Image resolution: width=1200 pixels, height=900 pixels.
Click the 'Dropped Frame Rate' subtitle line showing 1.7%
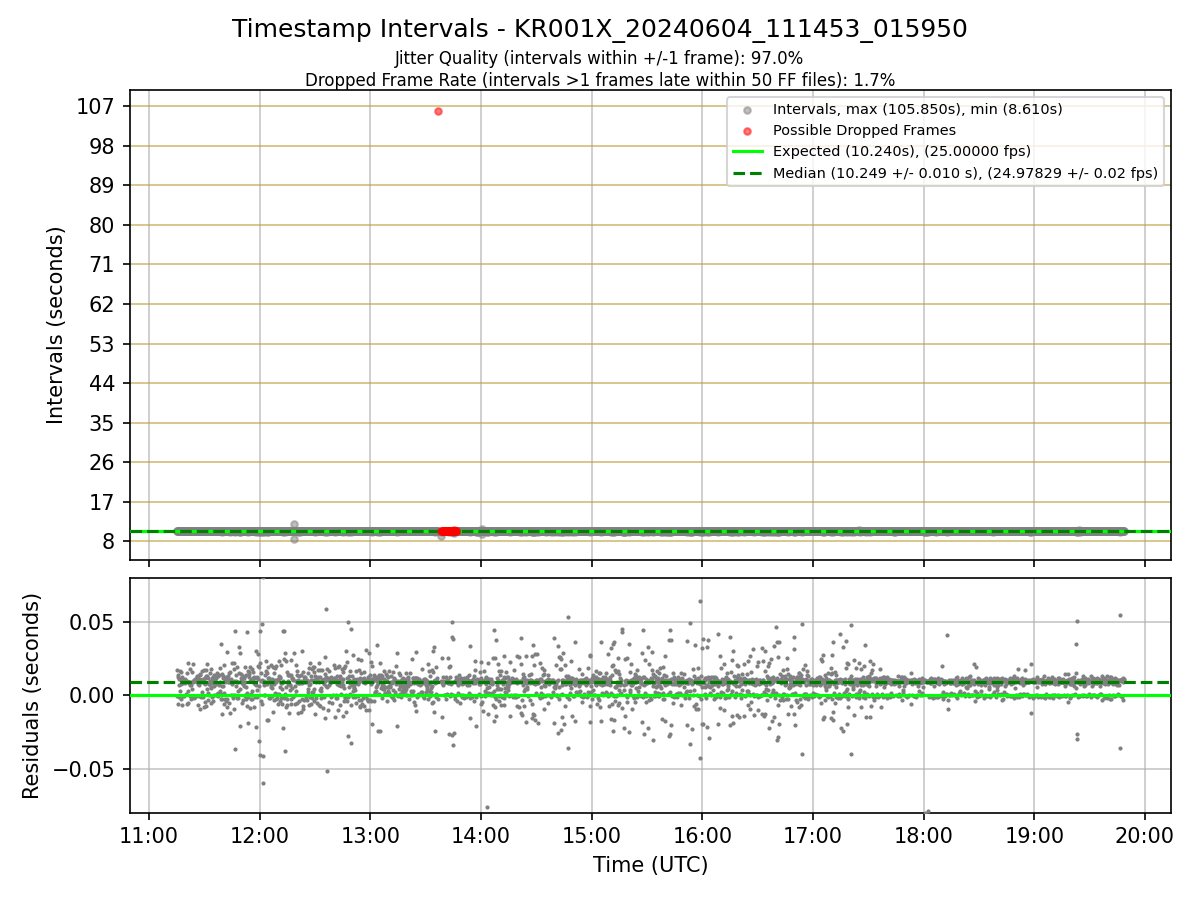(599, 79)
